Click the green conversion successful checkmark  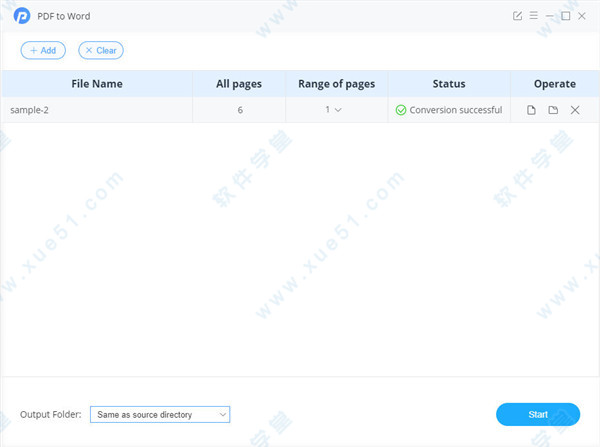tap(401, 110)
